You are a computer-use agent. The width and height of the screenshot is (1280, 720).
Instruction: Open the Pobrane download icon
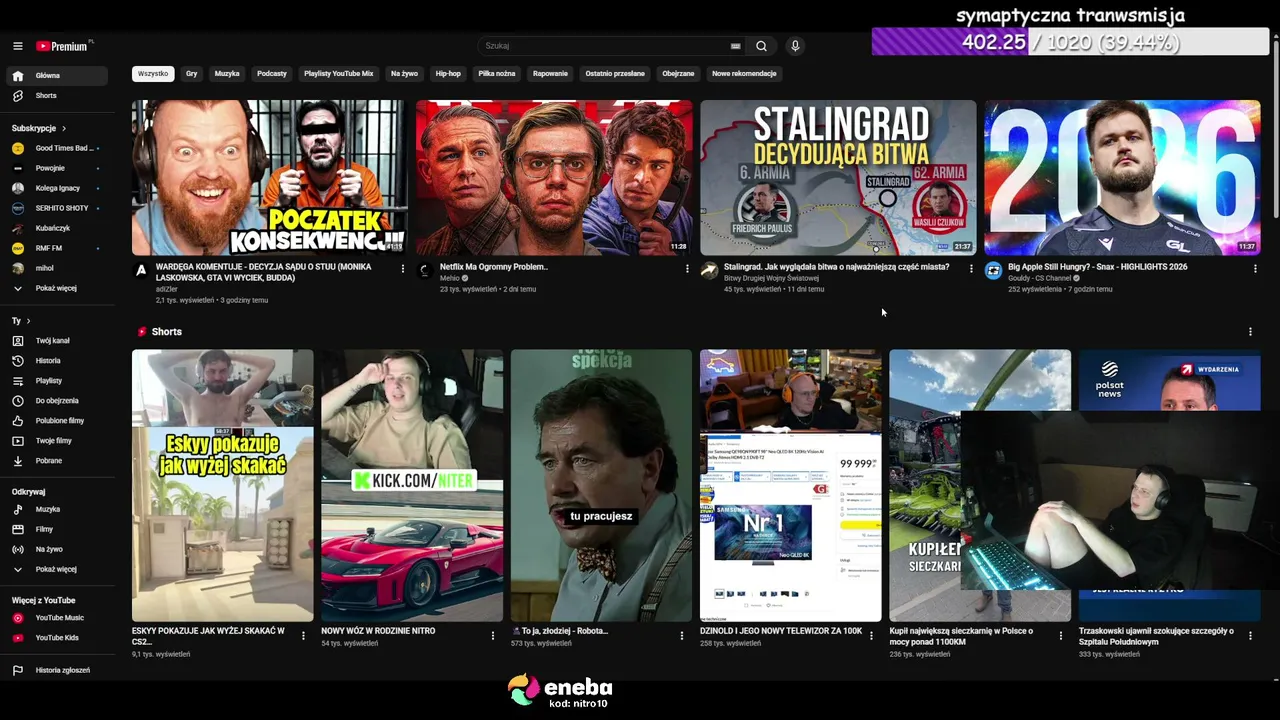click(x=17, y=461)
